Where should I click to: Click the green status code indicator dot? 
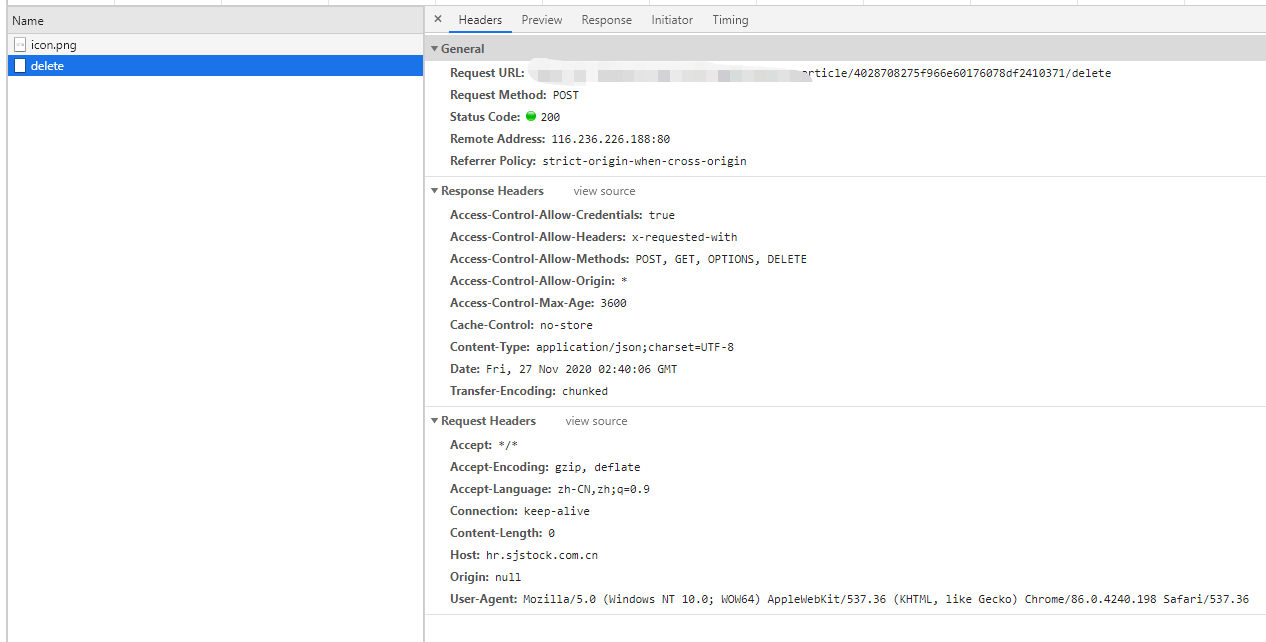(x=533, y=116)
